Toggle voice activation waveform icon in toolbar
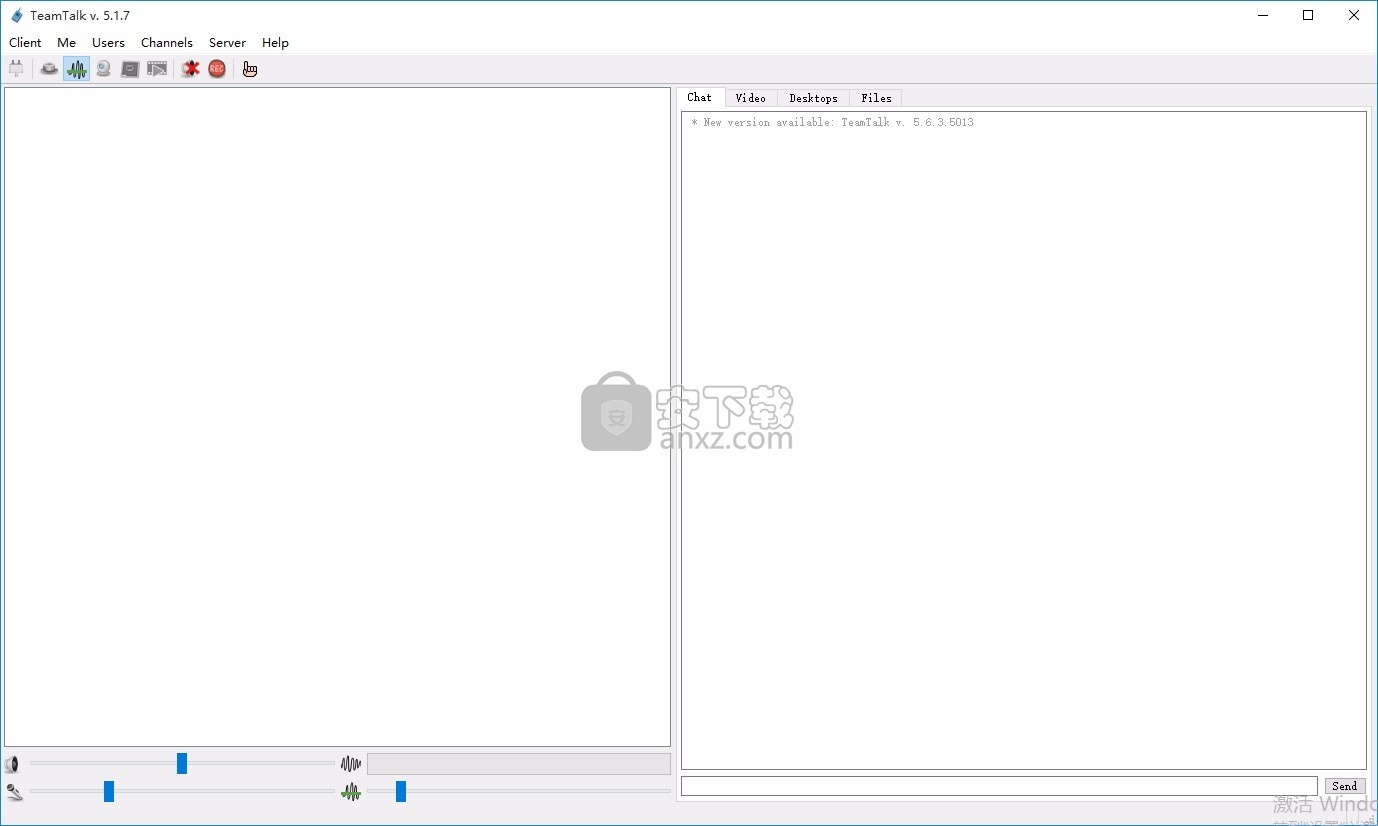Screen dimensions: 1378x826 76,69
